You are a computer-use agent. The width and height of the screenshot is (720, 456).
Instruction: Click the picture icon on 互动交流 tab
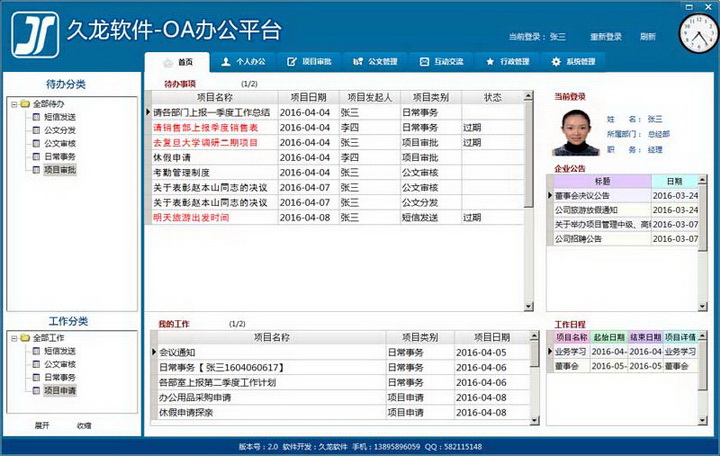click(424, 62)
